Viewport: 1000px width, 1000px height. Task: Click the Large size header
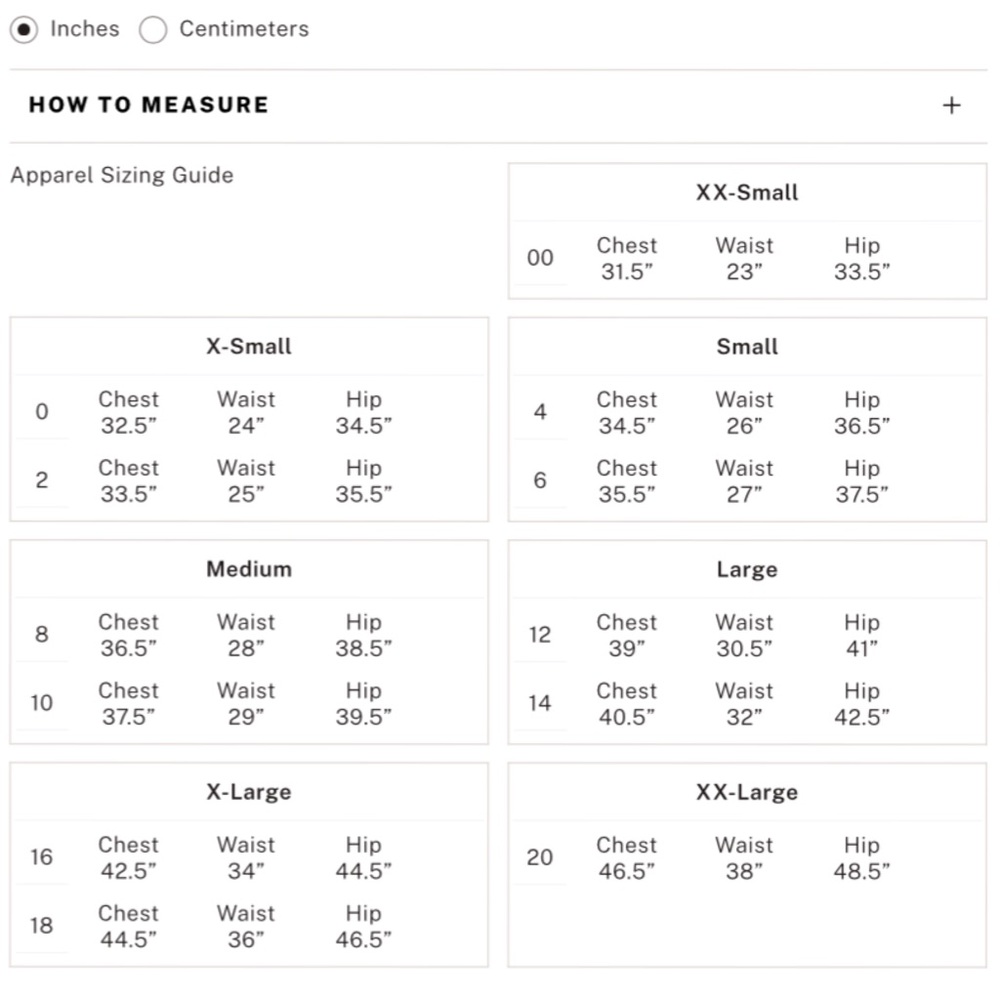point(747,569)
